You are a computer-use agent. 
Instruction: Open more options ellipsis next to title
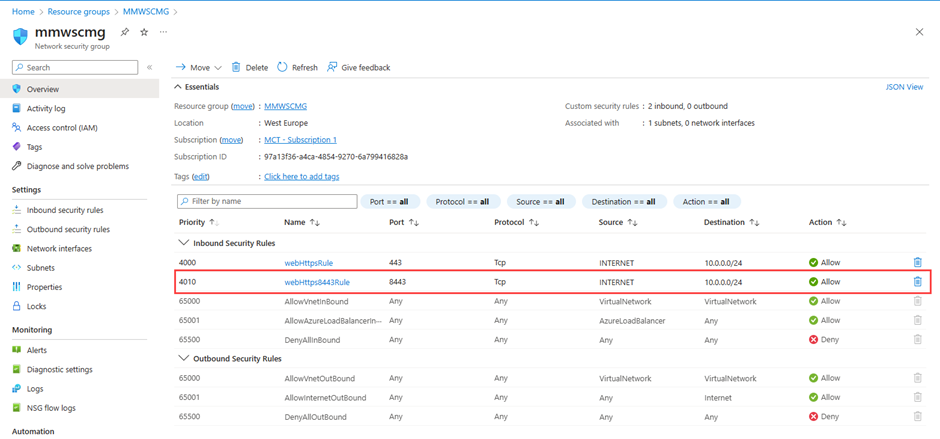pyautogui.click(x=163, y=32)
